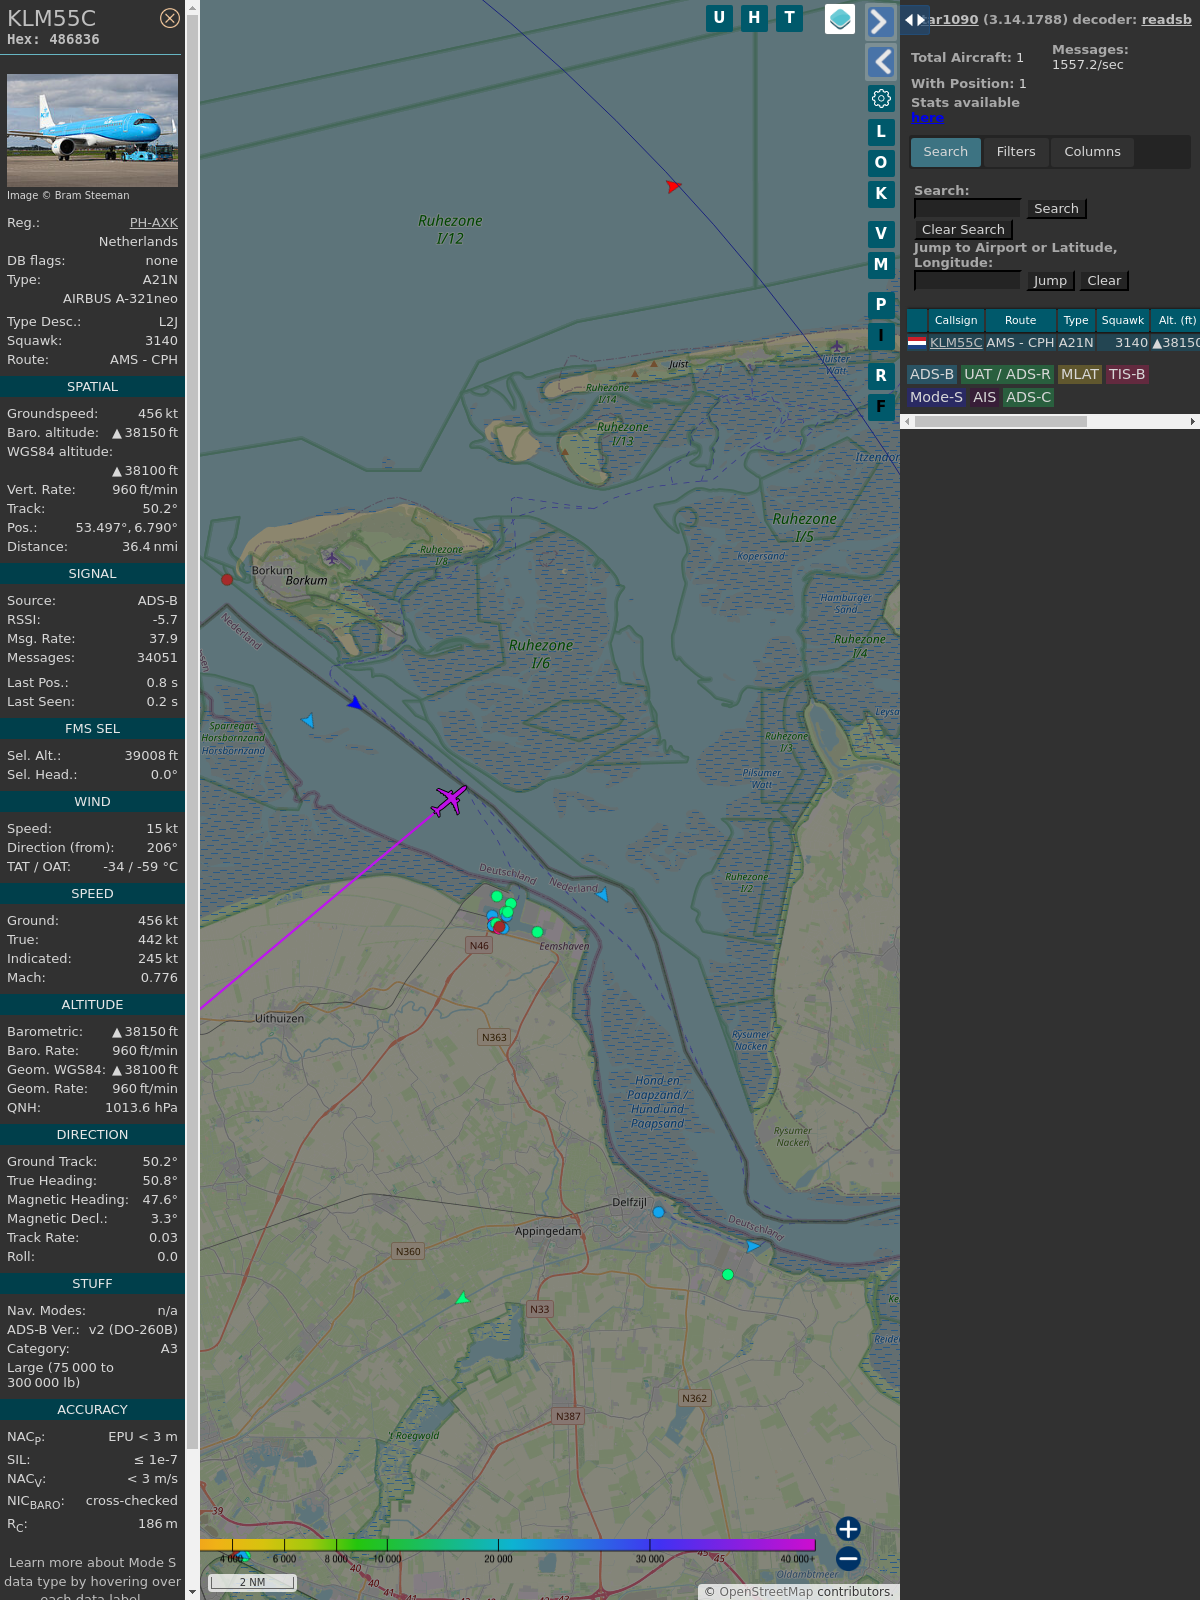Zoom out with the minus button
This screenshot has height=1600, width=1200.
pyautogui.click(x=848, y=1559)
